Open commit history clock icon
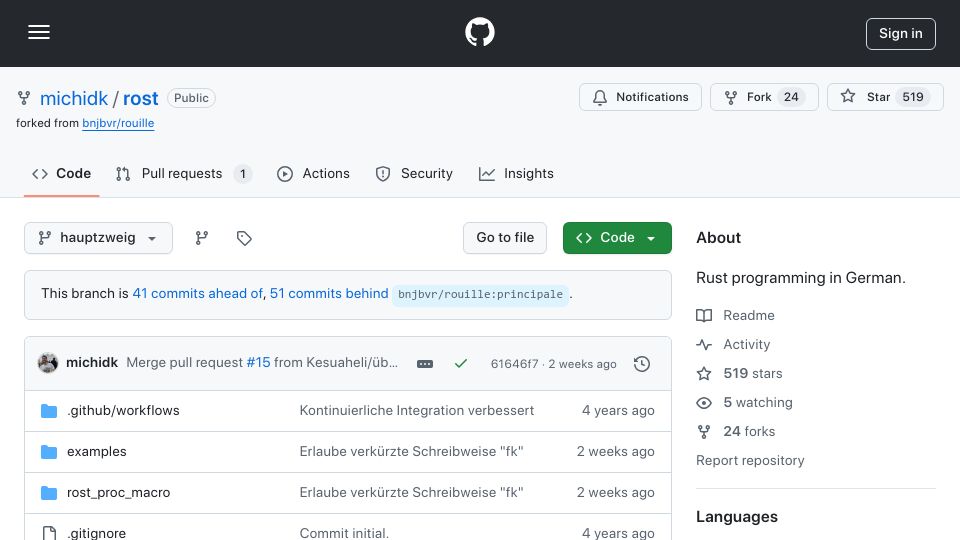960x540 pixels. point(642,364)
